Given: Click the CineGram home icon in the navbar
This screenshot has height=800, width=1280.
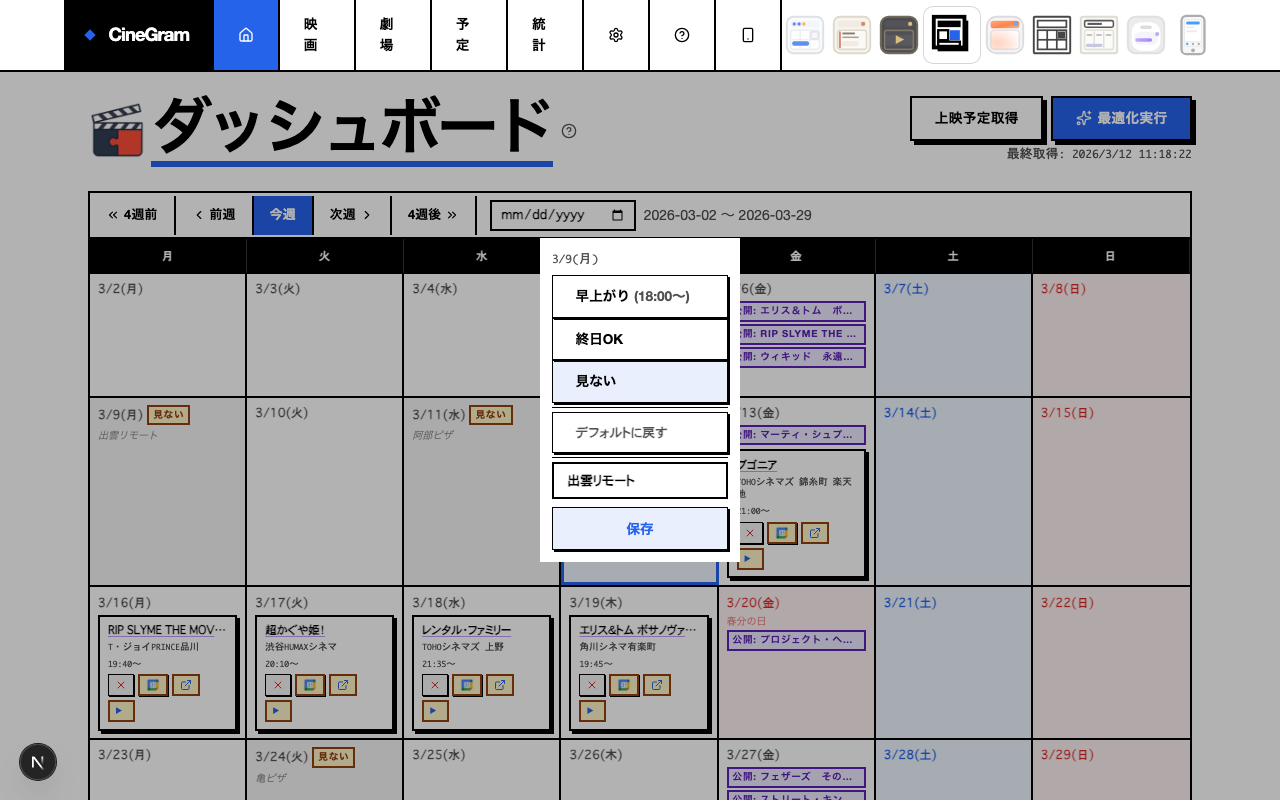Looking at the screenshot, I should pos(246,34).
